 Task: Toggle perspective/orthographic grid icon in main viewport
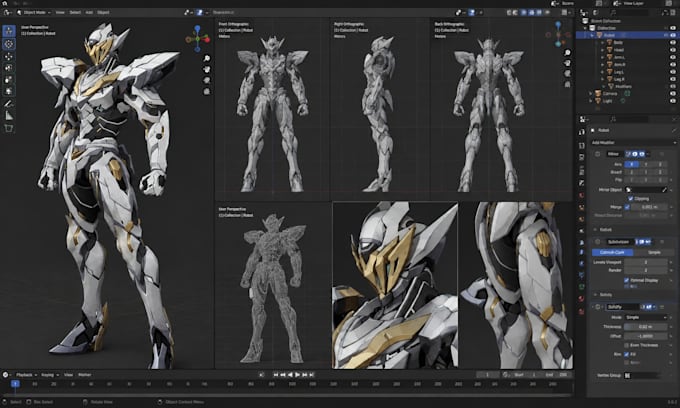pyautogui.click(x=207, y=91)
